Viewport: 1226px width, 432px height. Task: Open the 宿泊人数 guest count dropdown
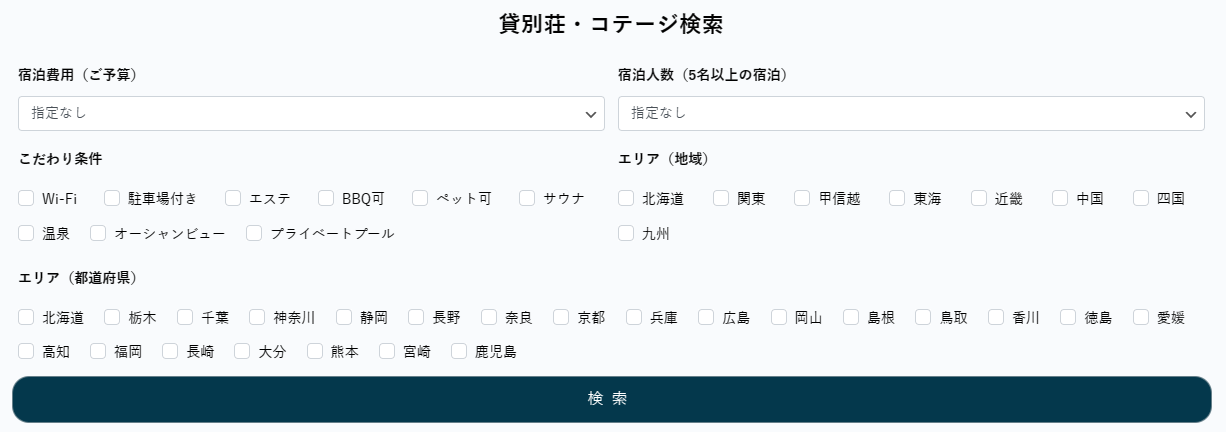coord(911,114)
